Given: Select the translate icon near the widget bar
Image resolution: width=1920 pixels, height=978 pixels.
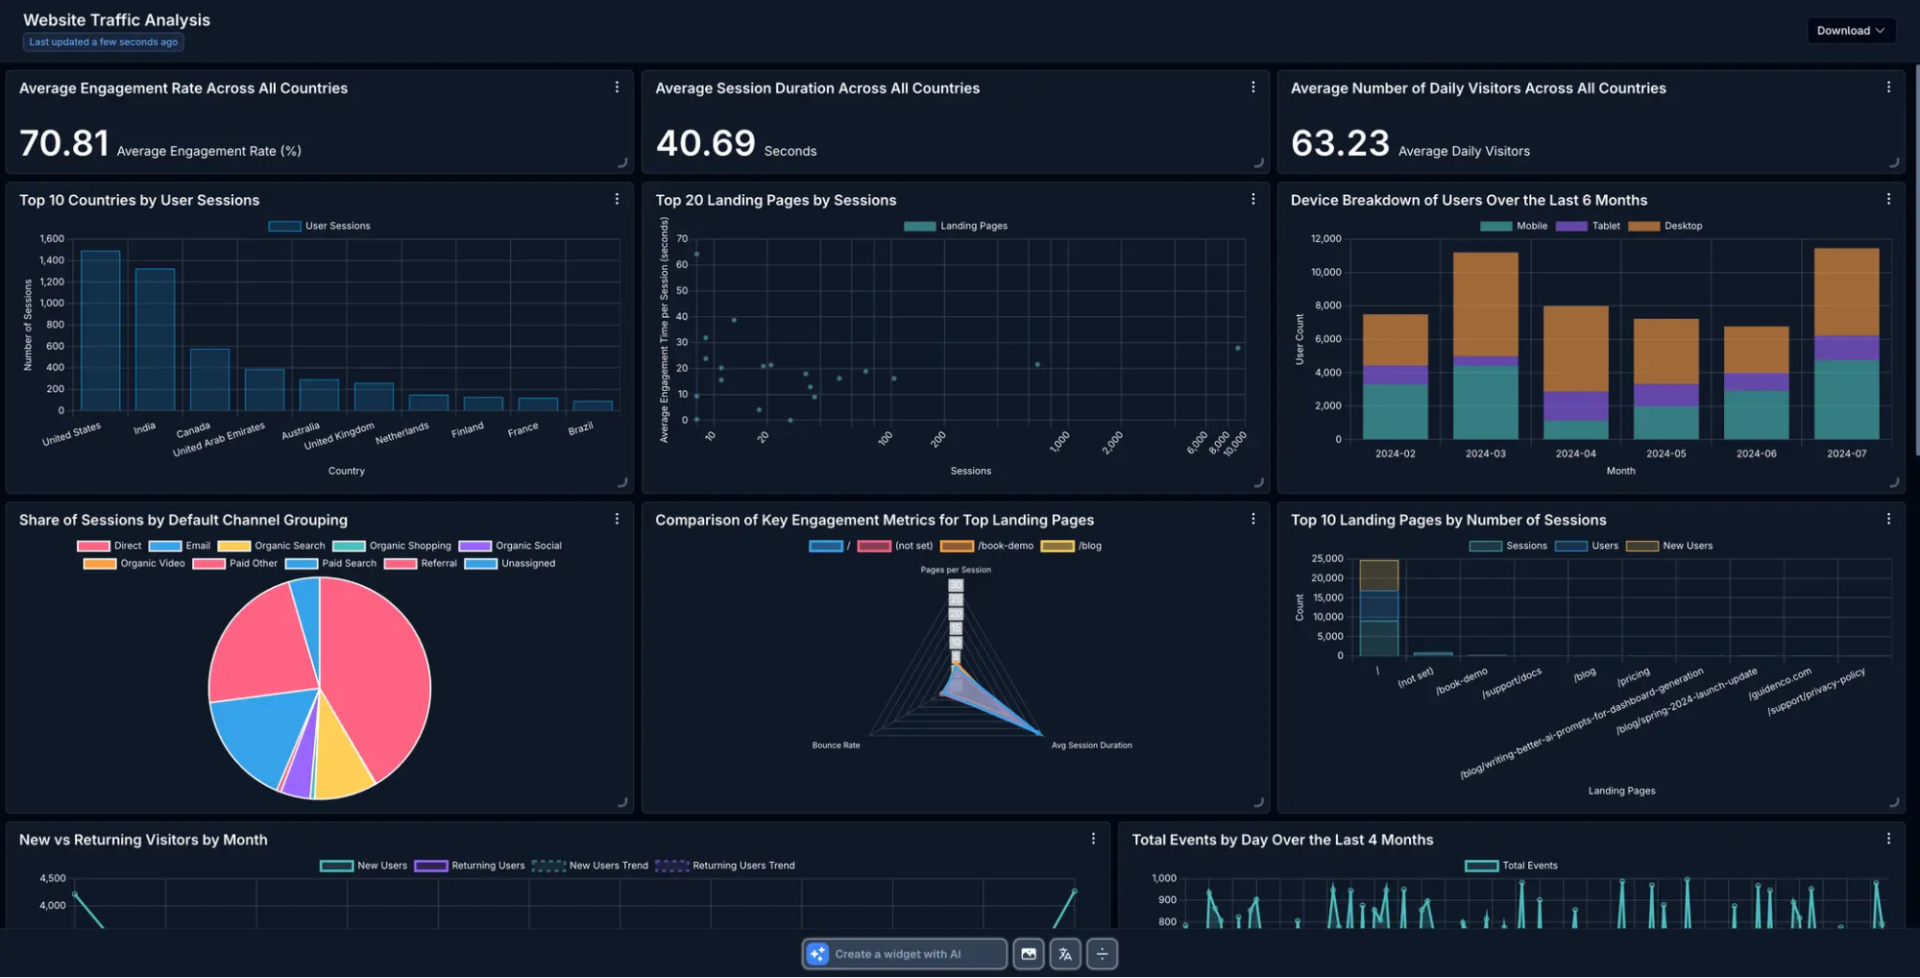Looking at the screenshot, I should pos(1064,954).
